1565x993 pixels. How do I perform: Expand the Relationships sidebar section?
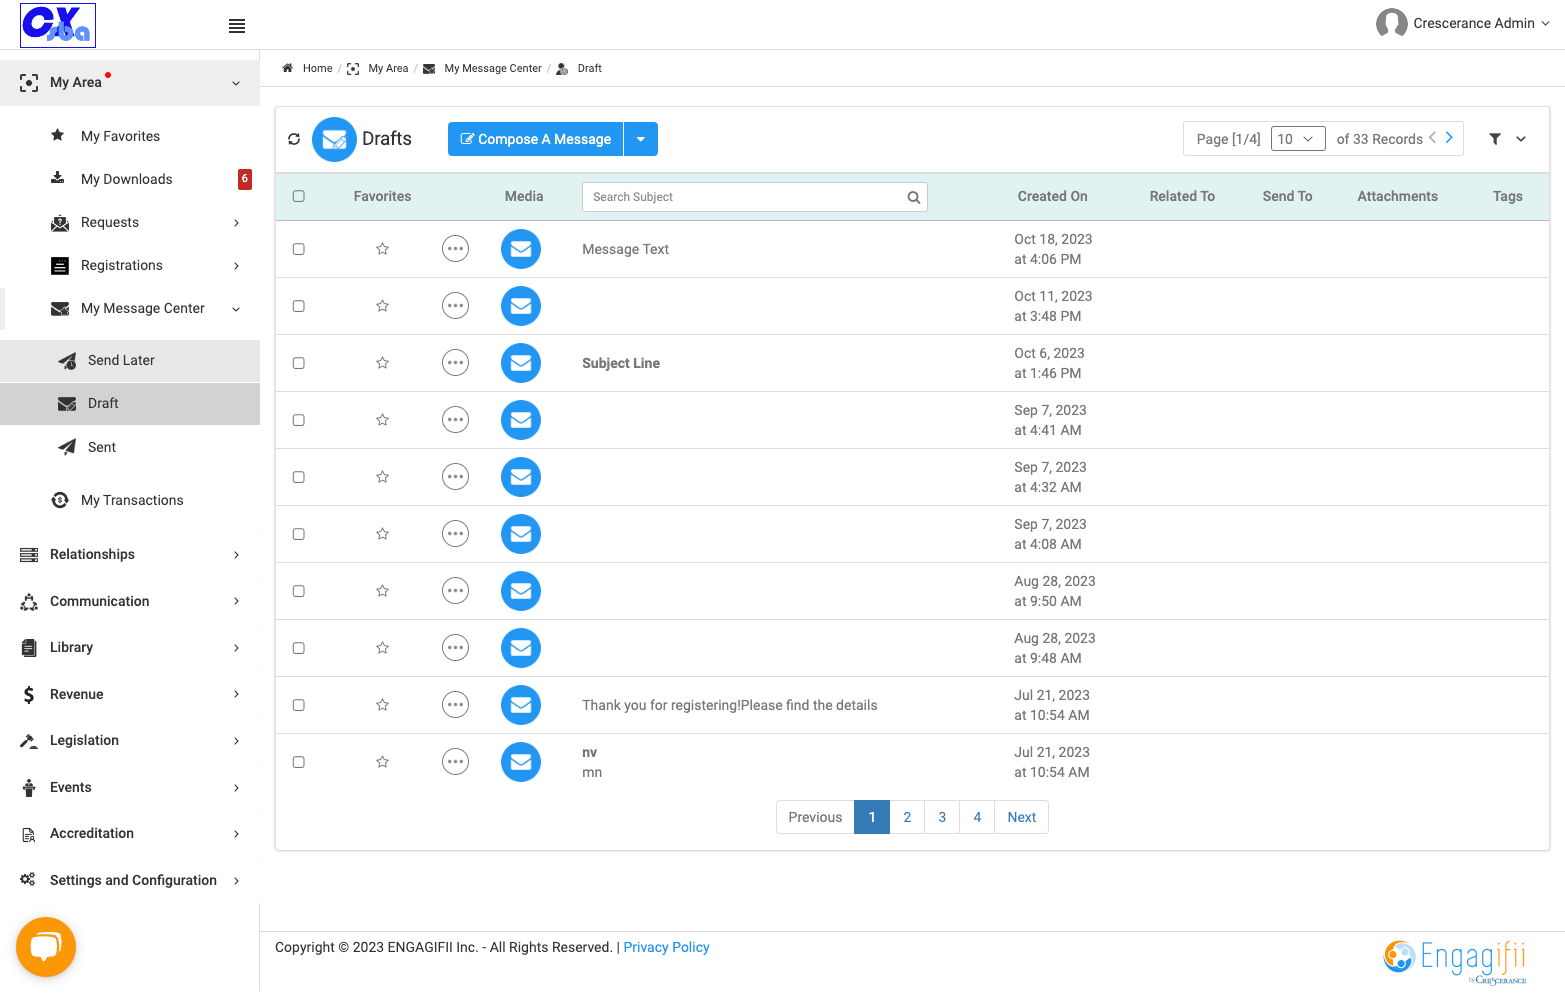coord(130,554)
